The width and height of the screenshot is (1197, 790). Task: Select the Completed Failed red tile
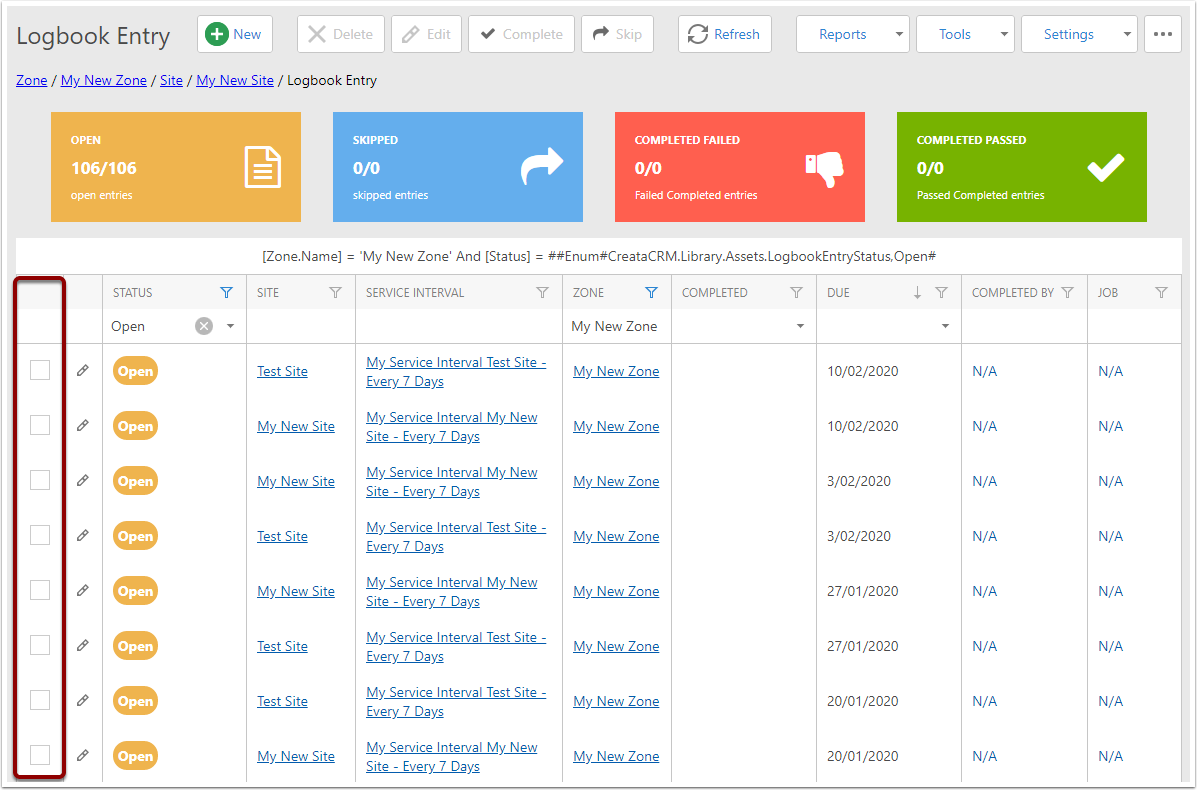740,167
